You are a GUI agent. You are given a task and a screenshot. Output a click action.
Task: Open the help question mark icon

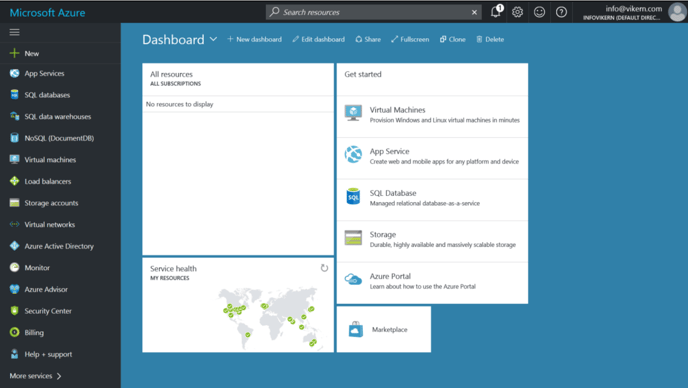pyautogui.click(x=561, y=12)
